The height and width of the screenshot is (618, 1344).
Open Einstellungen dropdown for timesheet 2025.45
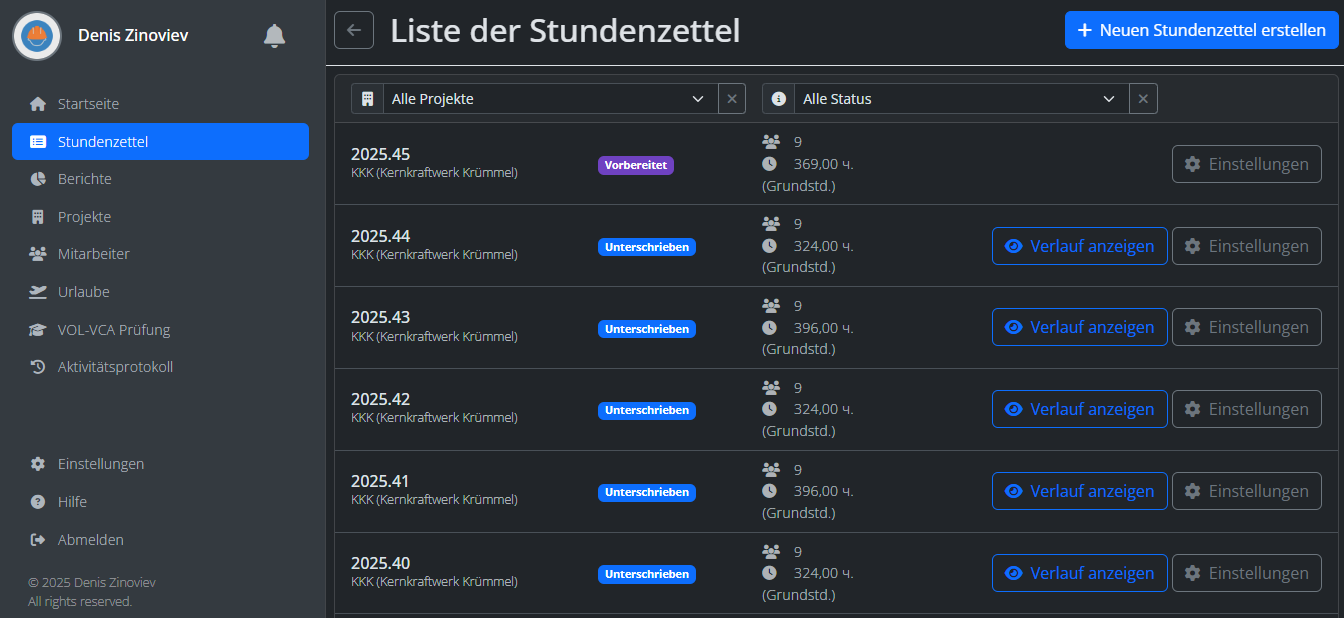pyautogui.click(x=1246, y=164)
